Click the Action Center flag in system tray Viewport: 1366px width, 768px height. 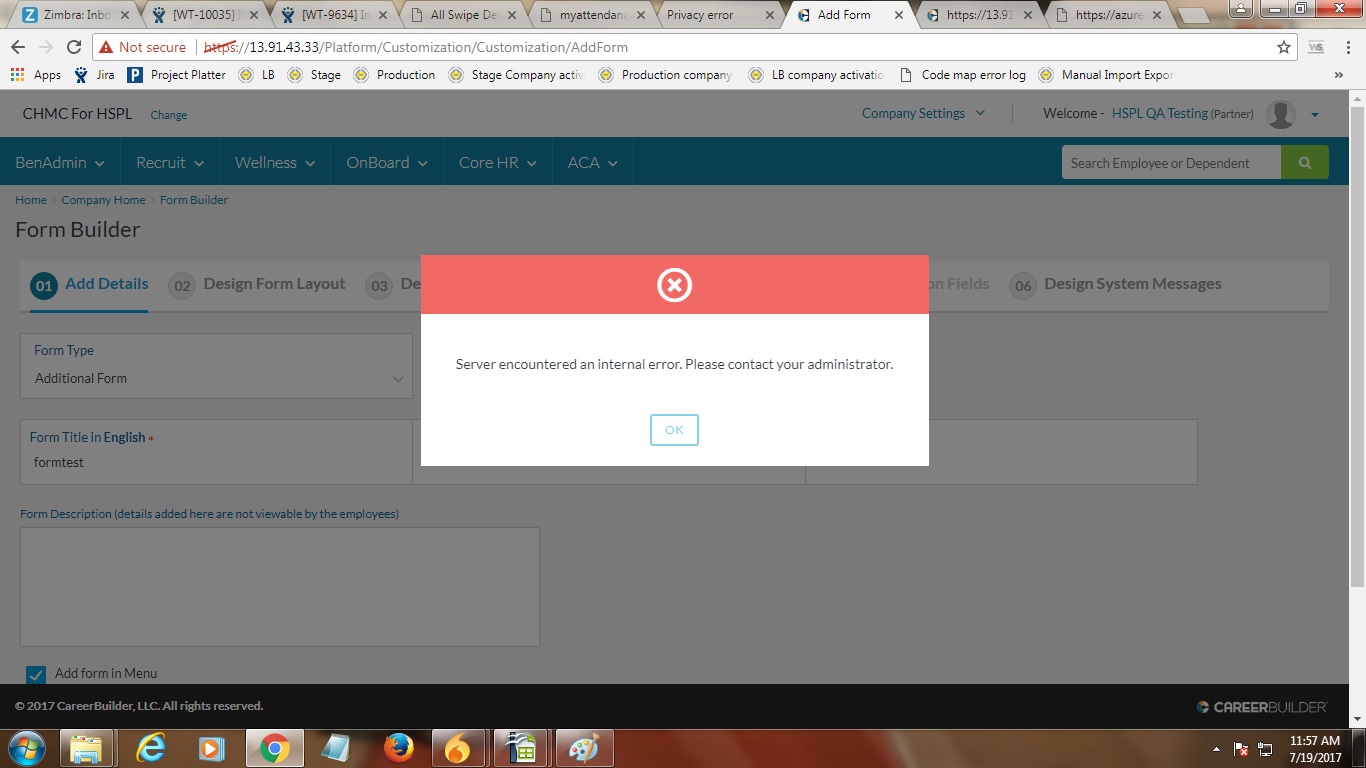[x=1238, y=747]
